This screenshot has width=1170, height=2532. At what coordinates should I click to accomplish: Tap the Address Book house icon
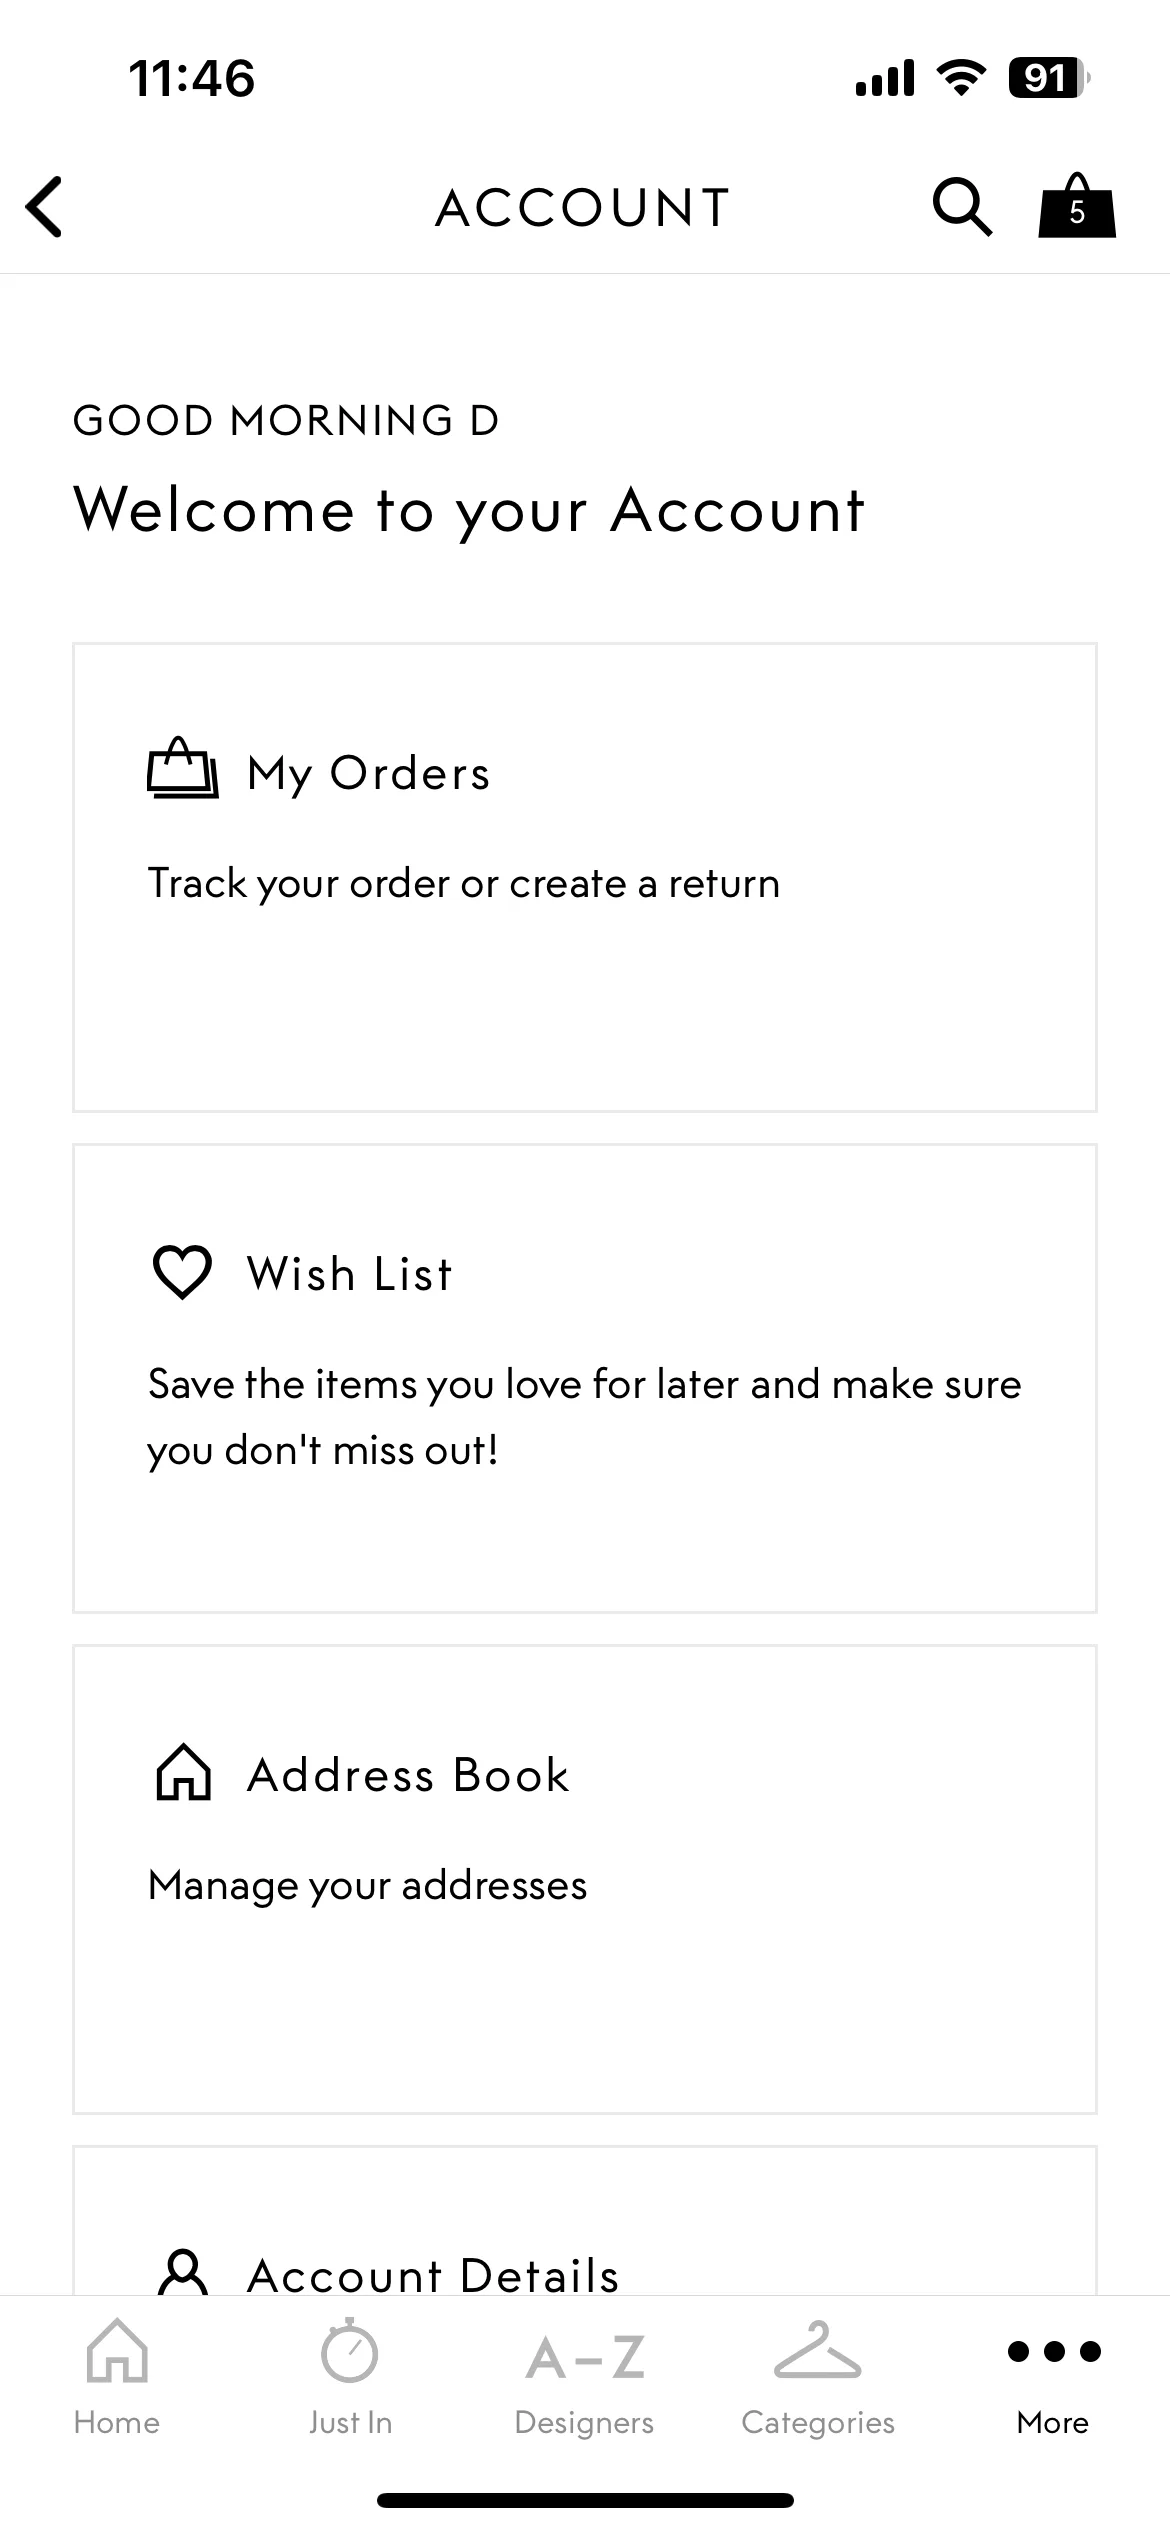[183, 1772]
